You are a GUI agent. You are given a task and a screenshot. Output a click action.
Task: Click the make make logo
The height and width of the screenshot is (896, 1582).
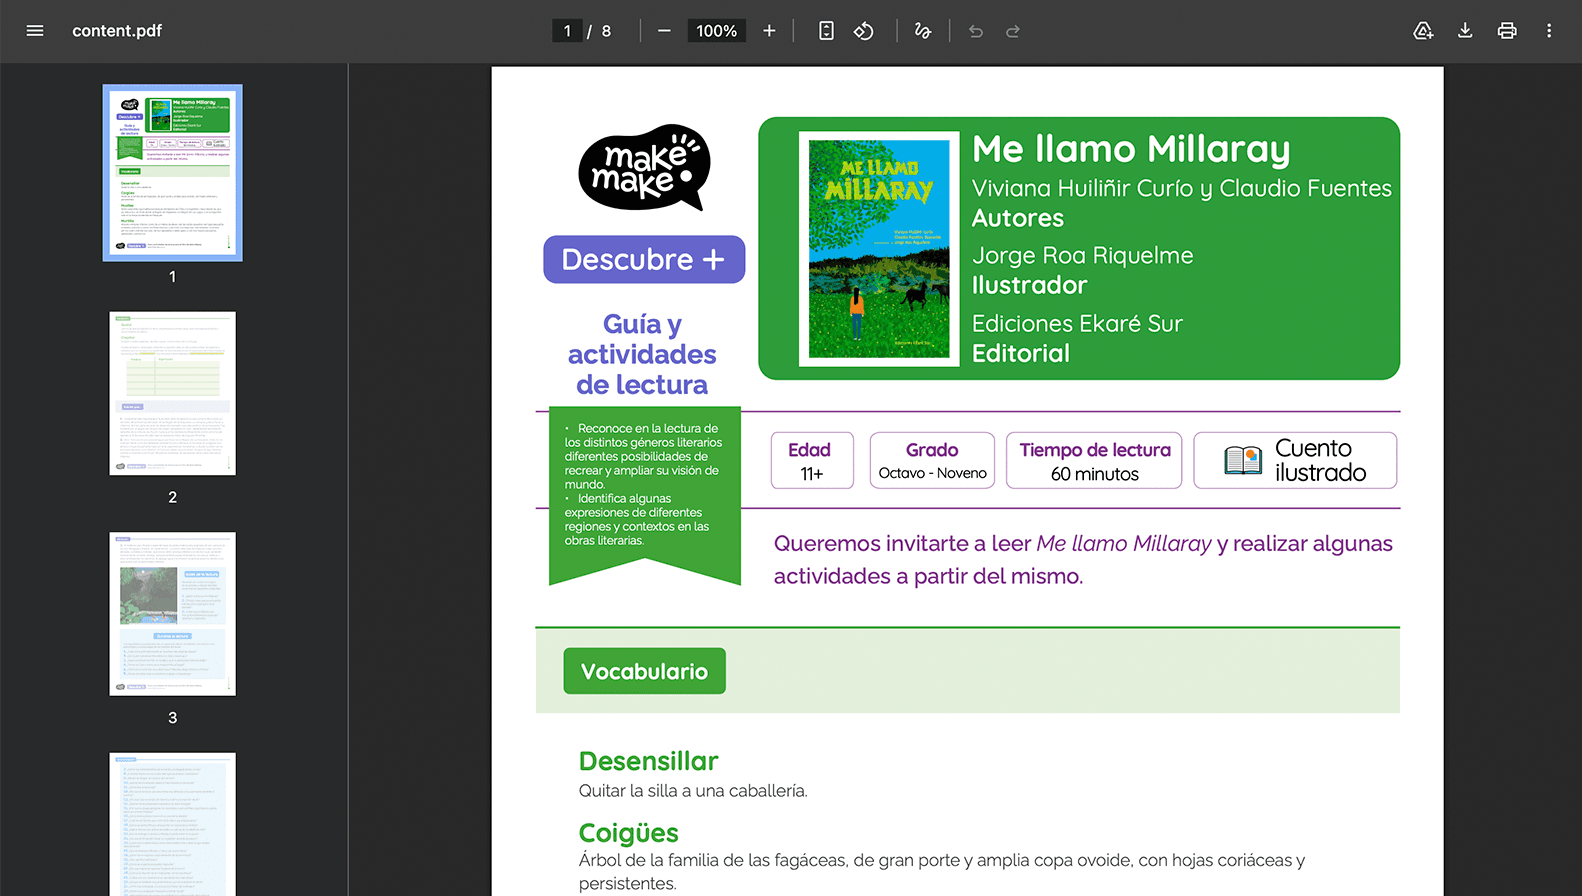[644, 168]
